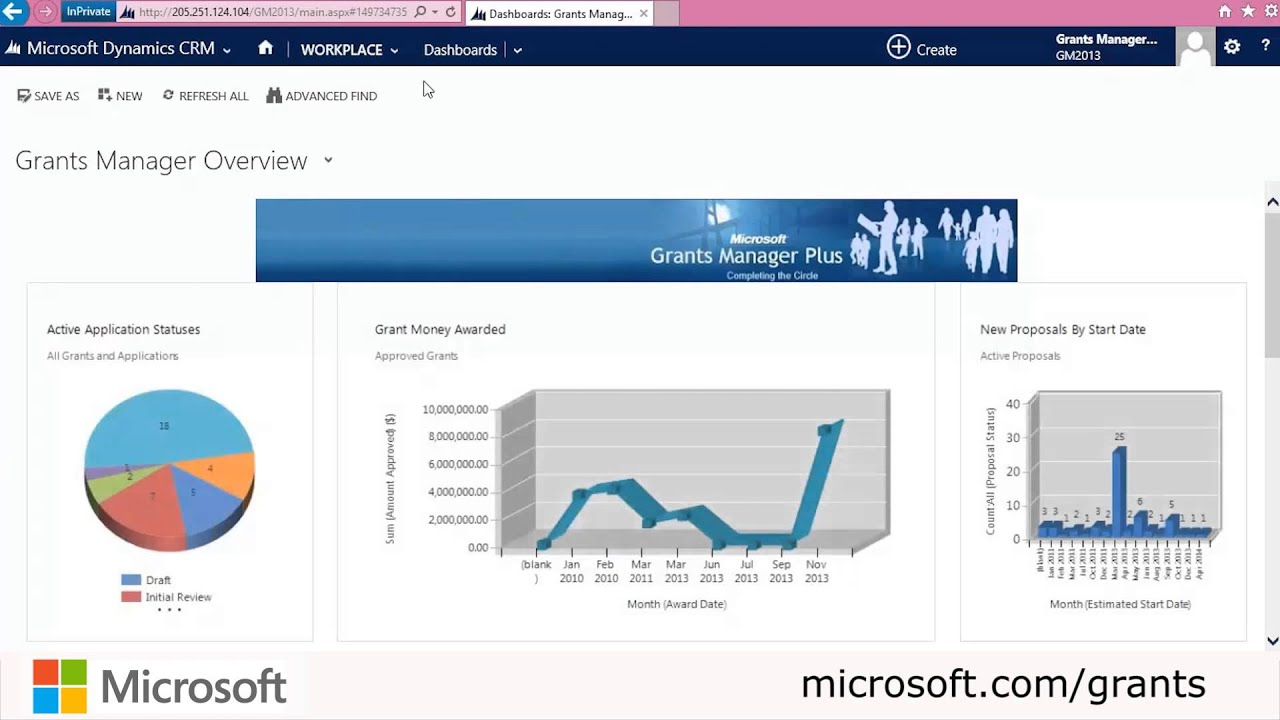Screen dimensions: 1280x720
Task: Click the All Grants and Applications subtitle
Action: coord(112,356)
